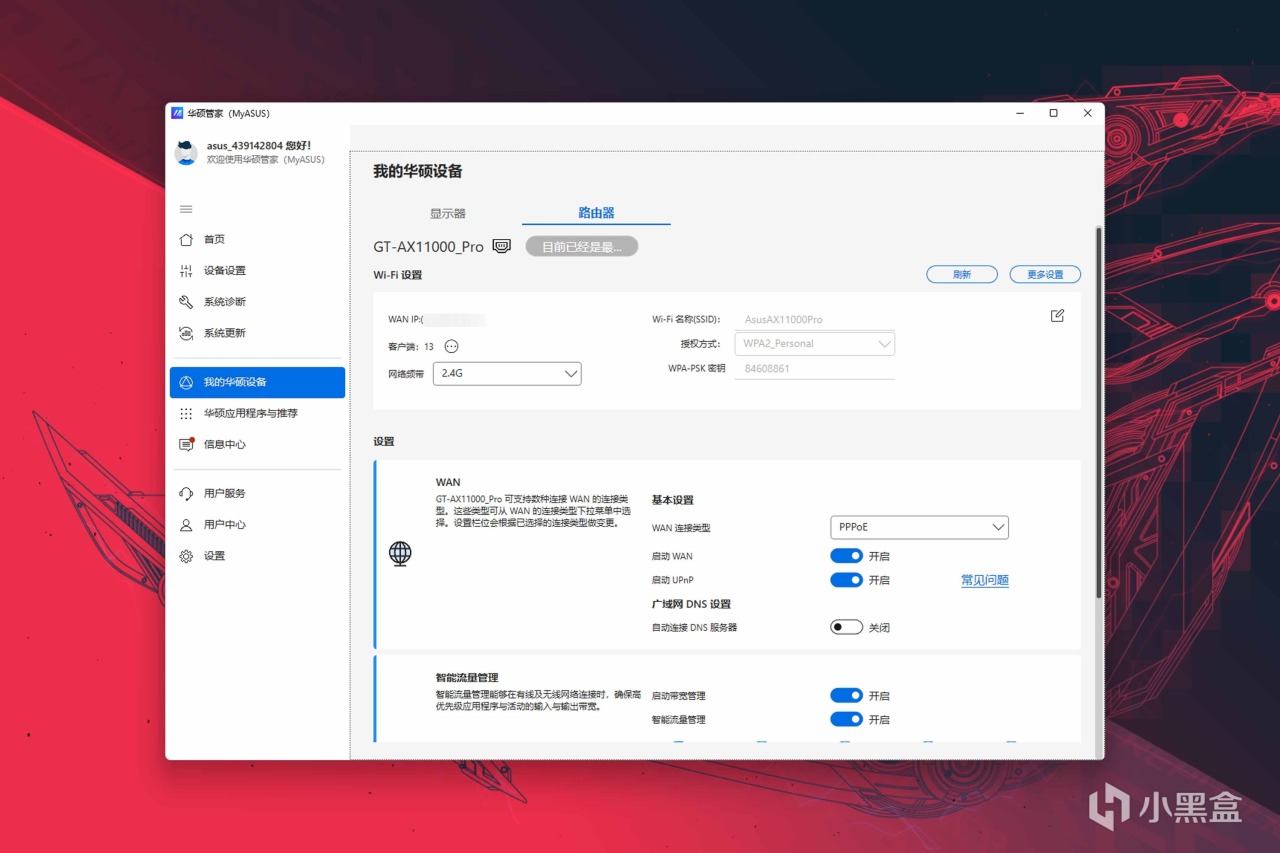Image resolution: width=1280 pixels, height=853 pixels.
Task: Select 我的华硕设备 triangle icon
Action: (x=186, y=382)
